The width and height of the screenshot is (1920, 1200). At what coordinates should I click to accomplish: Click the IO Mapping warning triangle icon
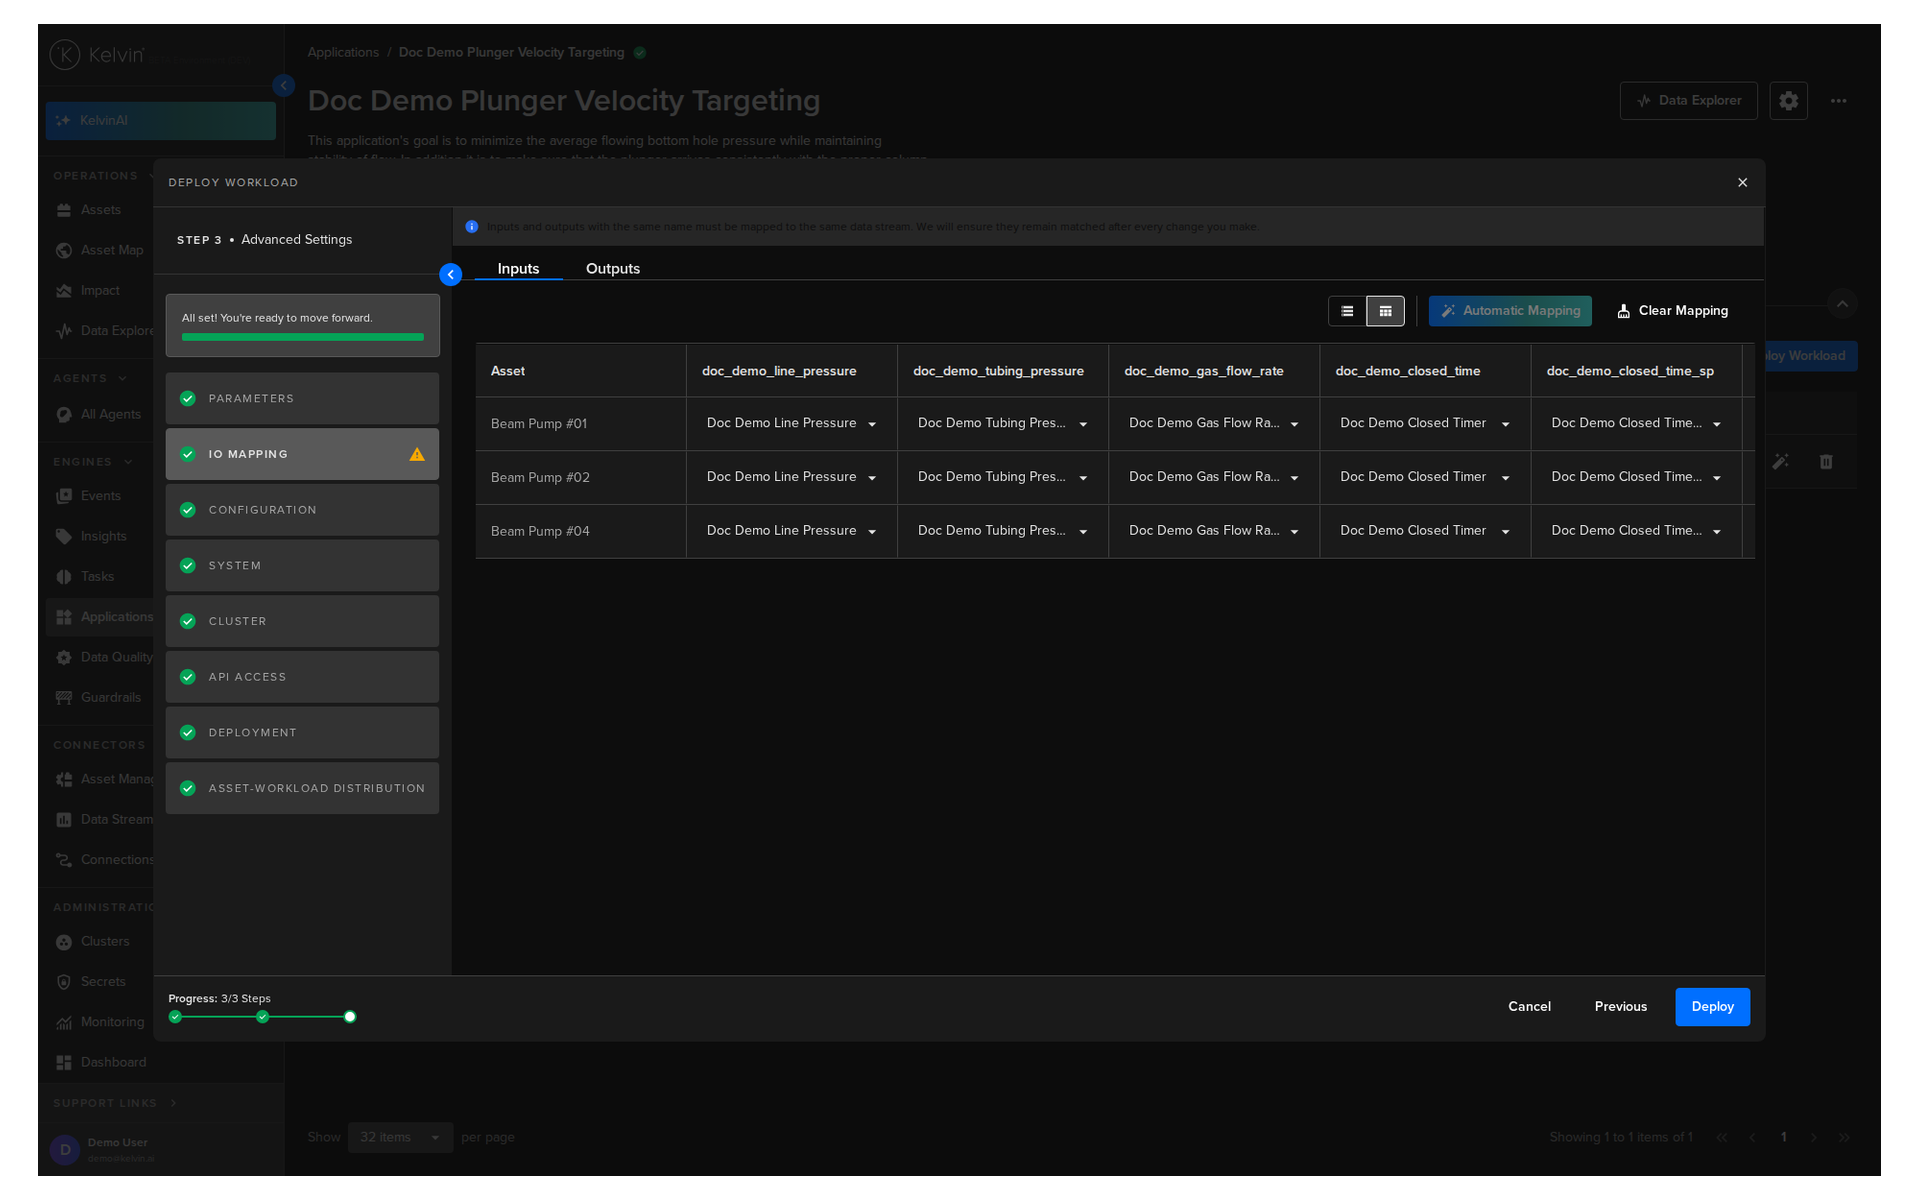click(x=417, y=454)
